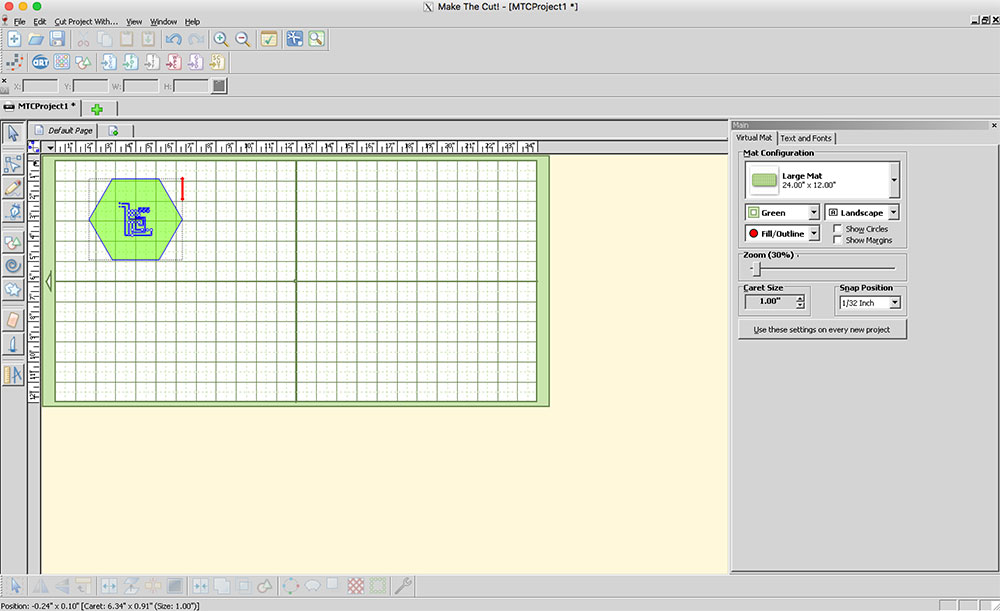Add a new page with the page-plus tab
The image size is (1000, 611).
tap(114, 131)
